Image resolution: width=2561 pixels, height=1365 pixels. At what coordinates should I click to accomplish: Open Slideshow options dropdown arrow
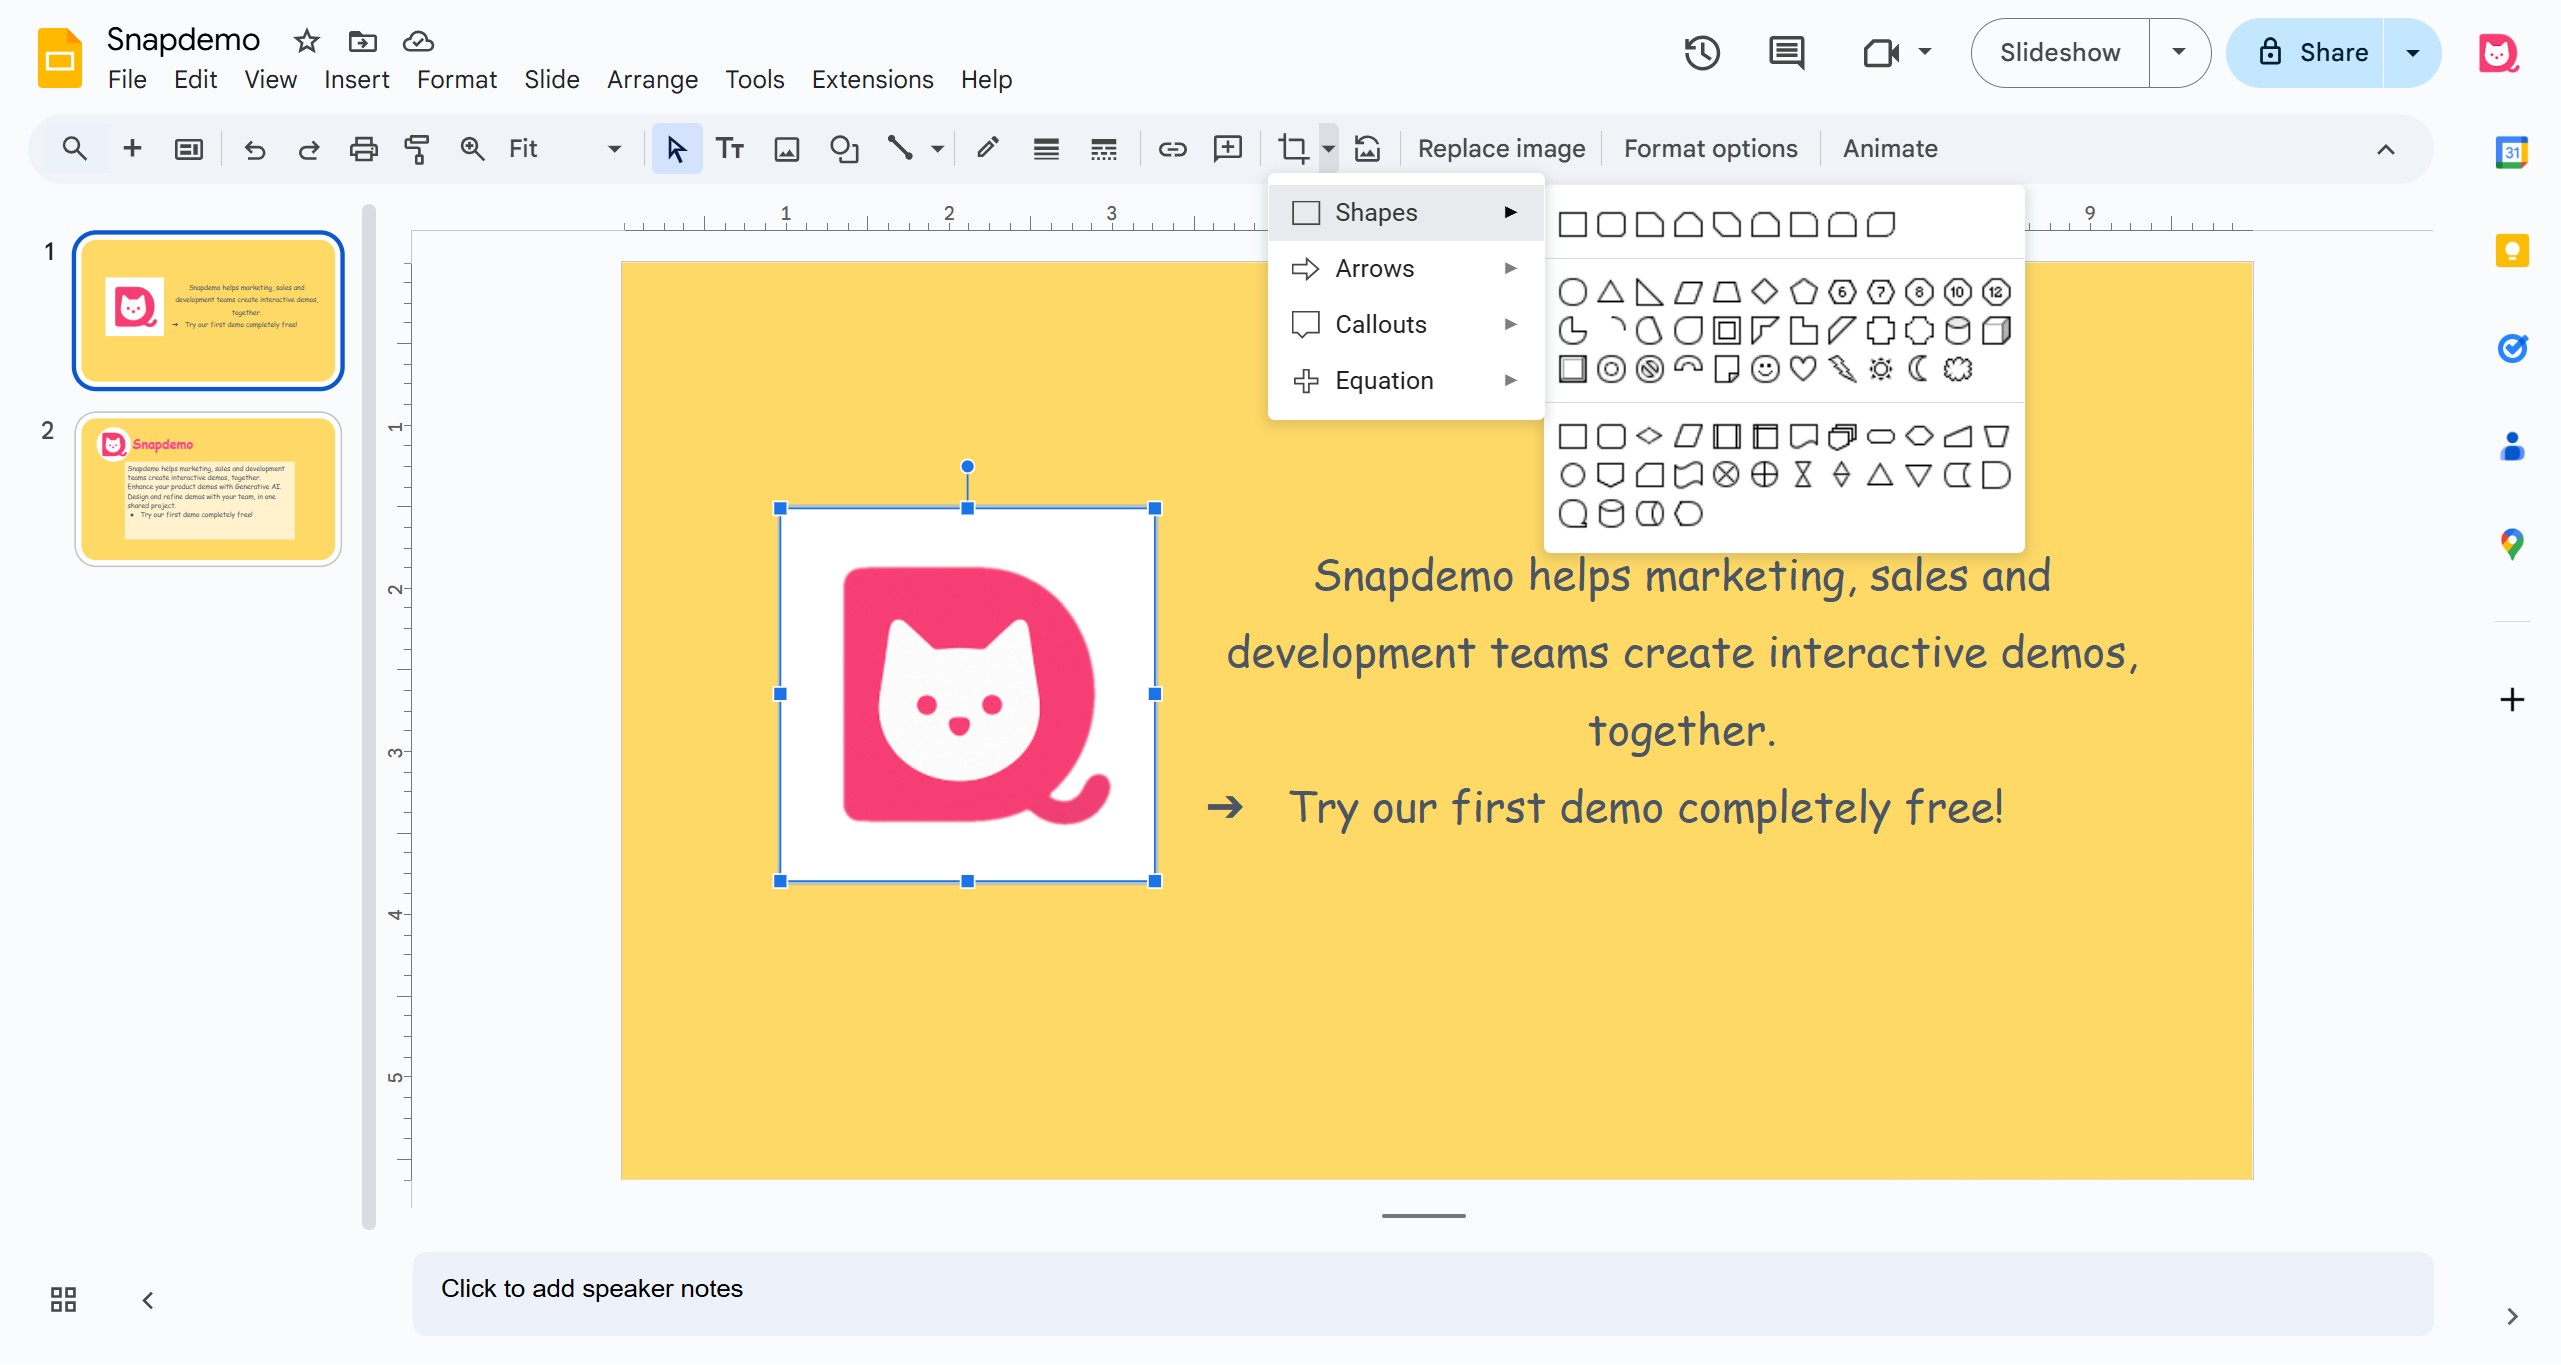[2179, 53]
